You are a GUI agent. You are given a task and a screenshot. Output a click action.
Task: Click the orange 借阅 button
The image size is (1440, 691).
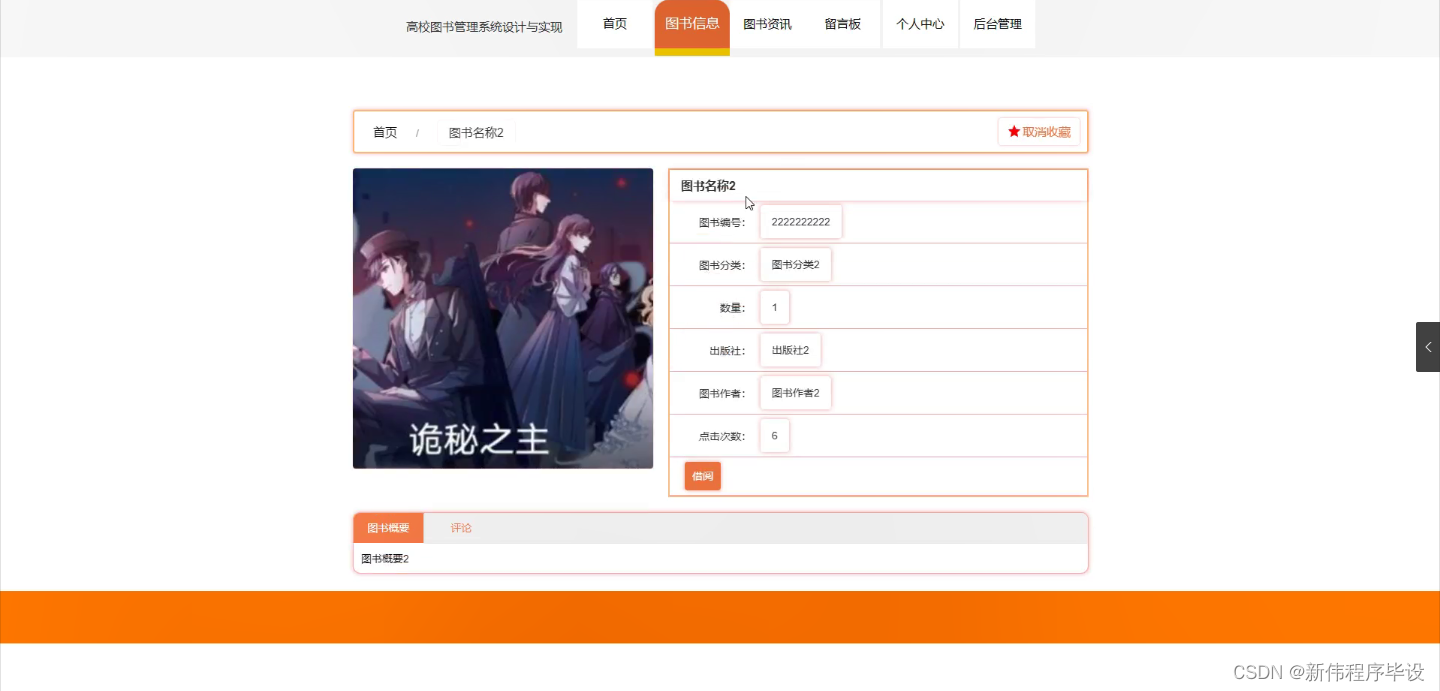pos(703,476)
